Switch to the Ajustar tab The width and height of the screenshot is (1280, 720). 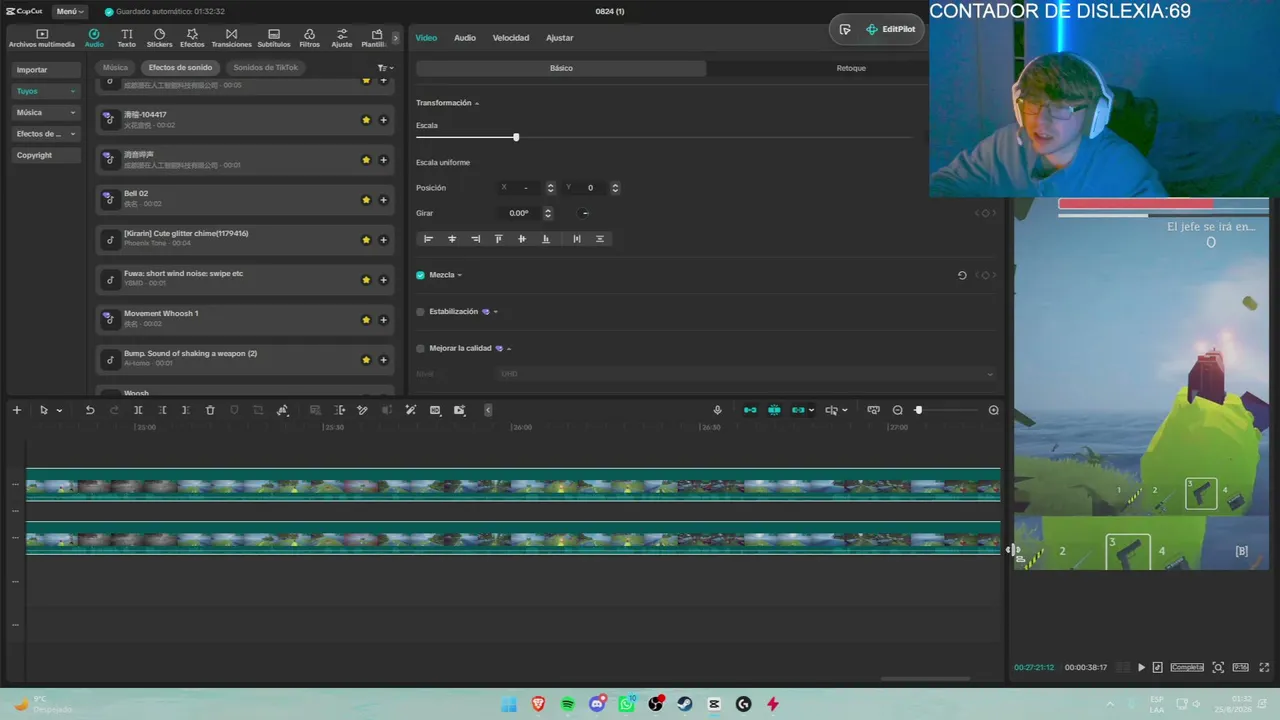[560, 38]
